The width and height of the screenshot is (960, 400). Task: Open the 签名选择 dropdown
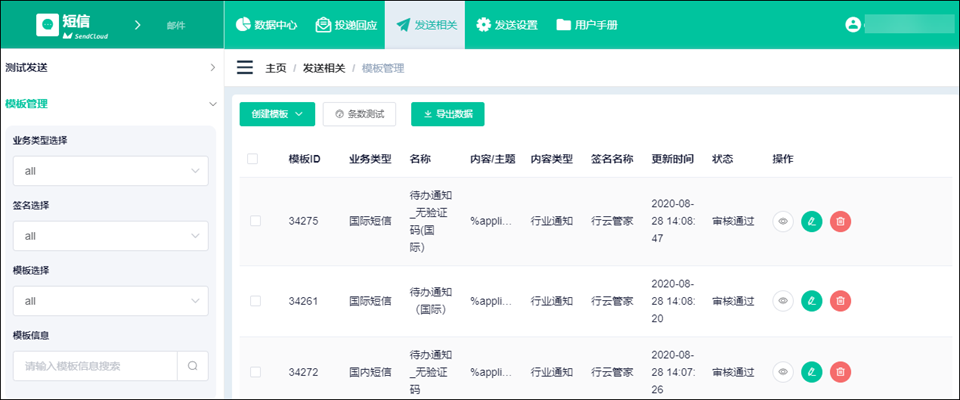(x=110, y=236)
